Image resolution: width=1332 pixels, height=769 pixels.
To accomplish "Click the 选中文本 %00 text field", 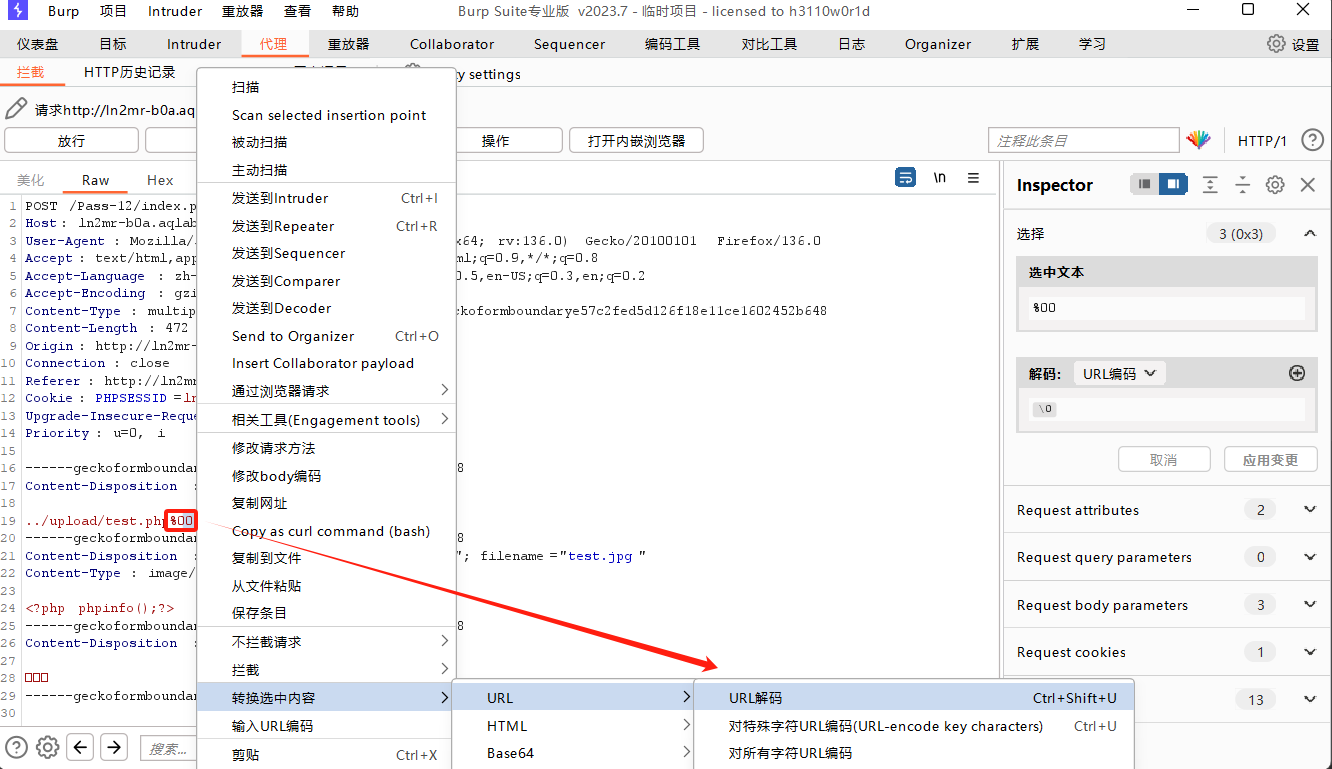I will (x=1166, y=307).
